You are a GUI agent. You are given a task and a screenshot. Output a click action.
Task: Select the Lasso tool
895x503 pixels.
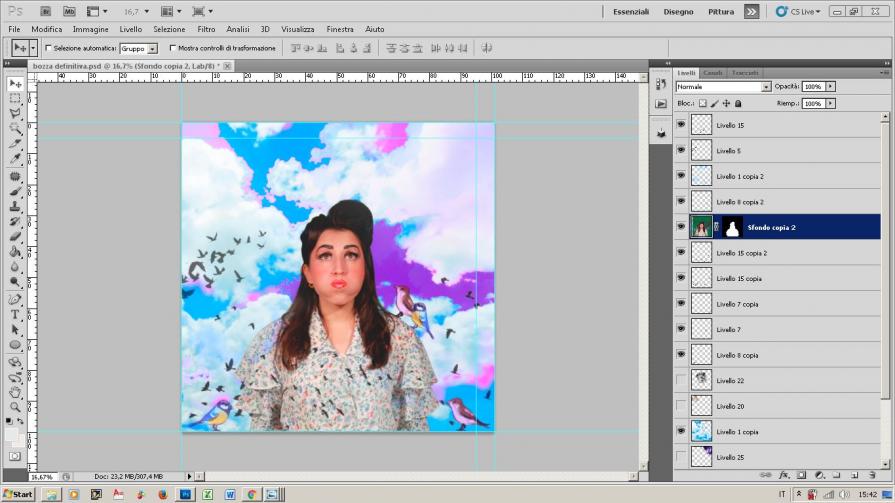(x=15, y=114)
